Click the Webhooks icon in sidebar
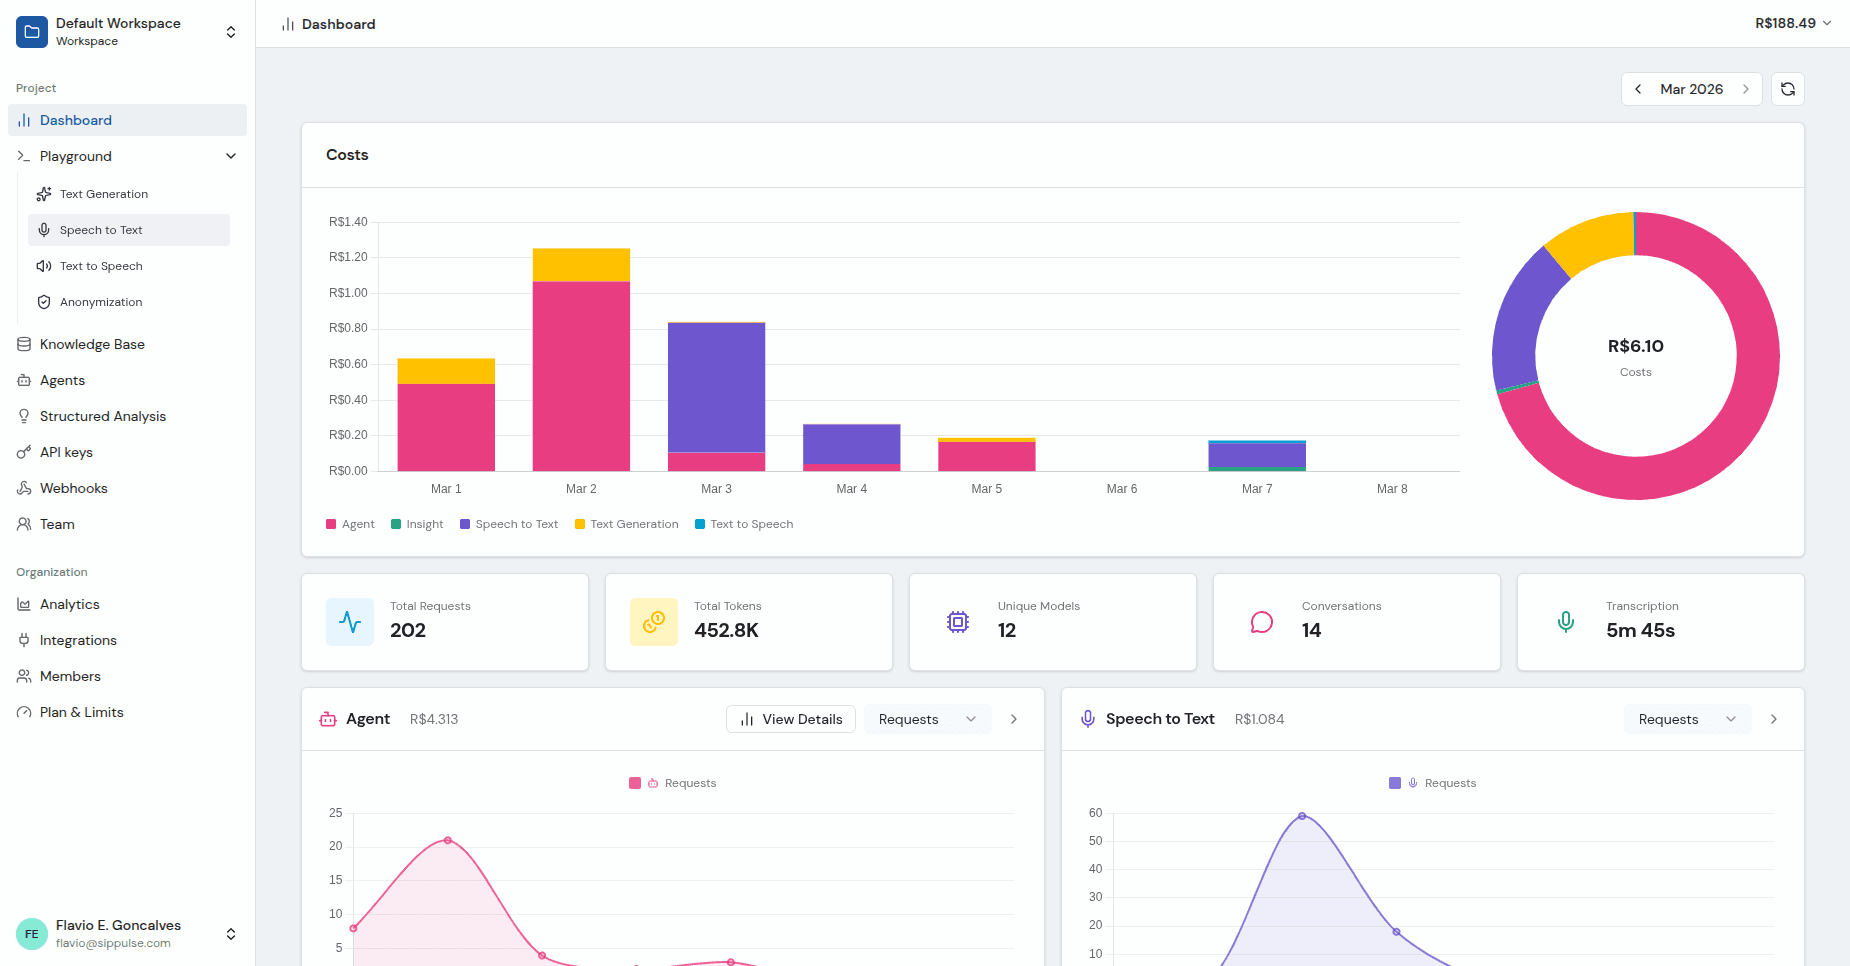The height and width of the screenshot is (966, 1850). click(x=24, y=488)
